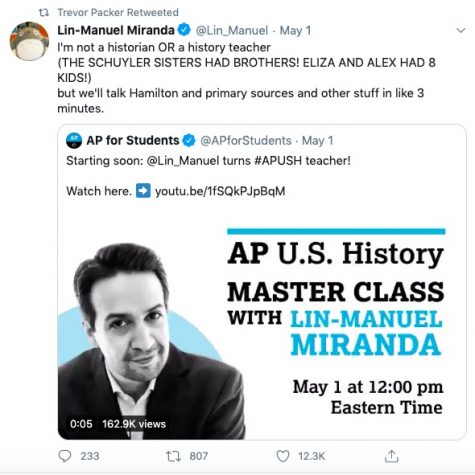The image size is (475, 475).
Task: Open the @Lin_Manuel handle link
Action: coord(232,30)
